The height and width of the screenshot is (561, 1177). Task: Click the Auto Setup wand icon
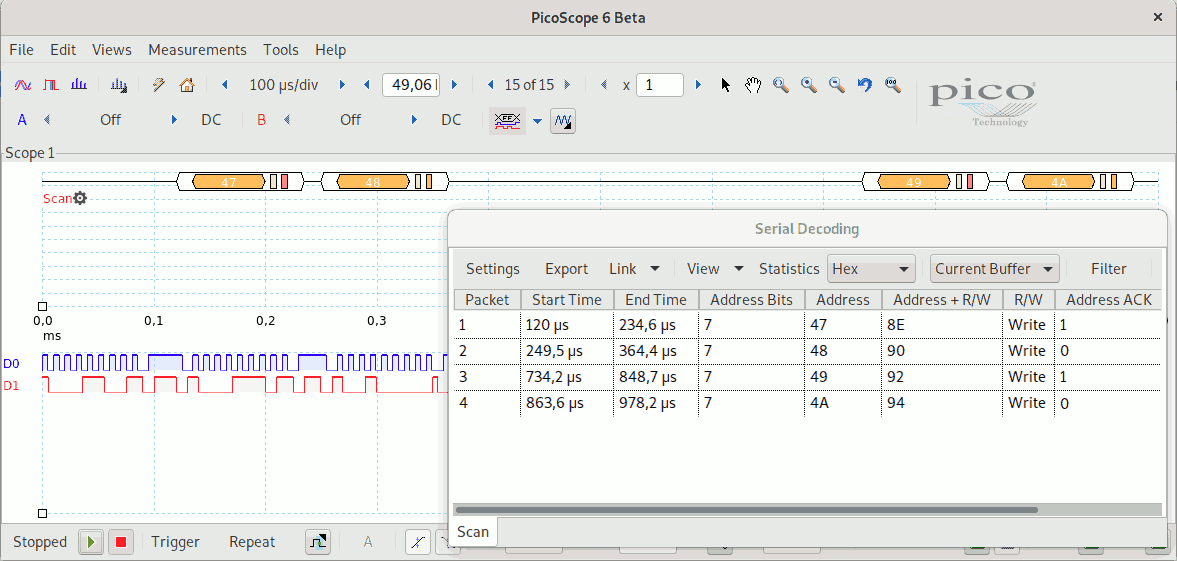158,85
